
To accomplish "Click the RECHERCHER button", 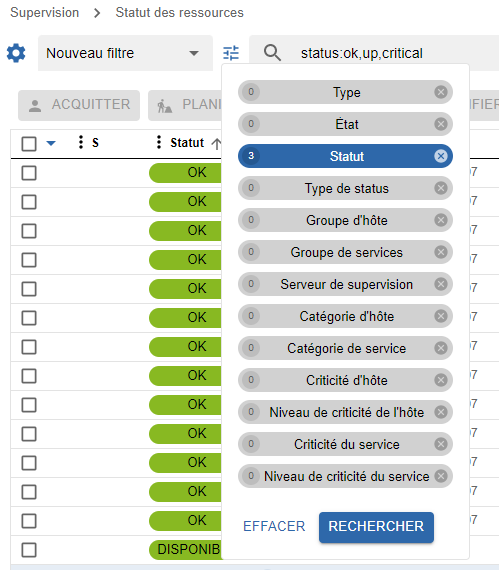I will (376, 527).
